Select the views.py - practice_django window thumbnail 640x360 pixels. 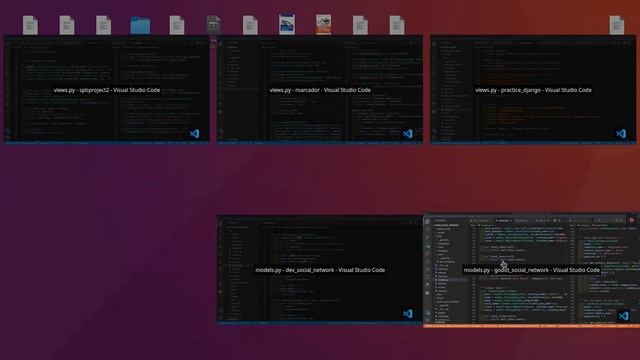533,89
